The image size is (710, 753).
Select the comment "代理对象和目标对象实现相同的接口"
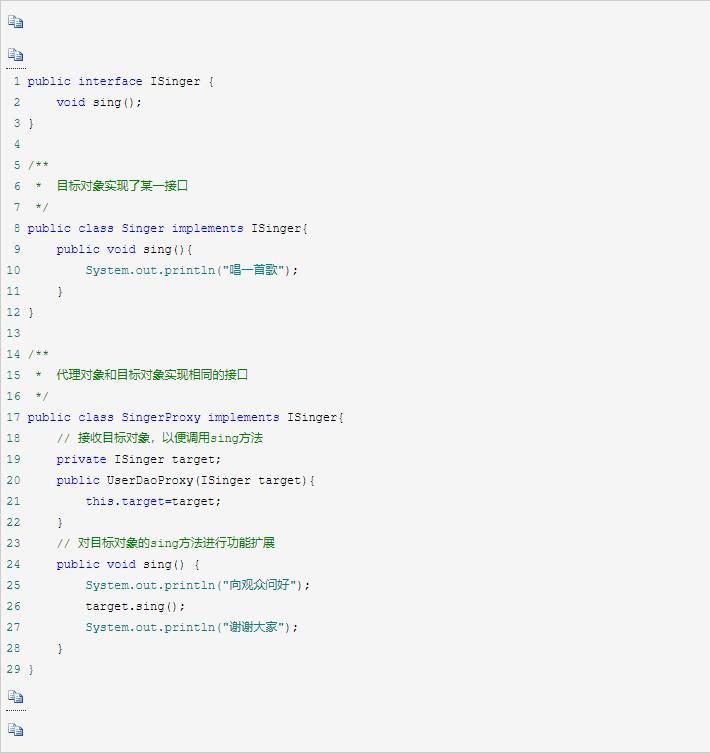point(152,375)
